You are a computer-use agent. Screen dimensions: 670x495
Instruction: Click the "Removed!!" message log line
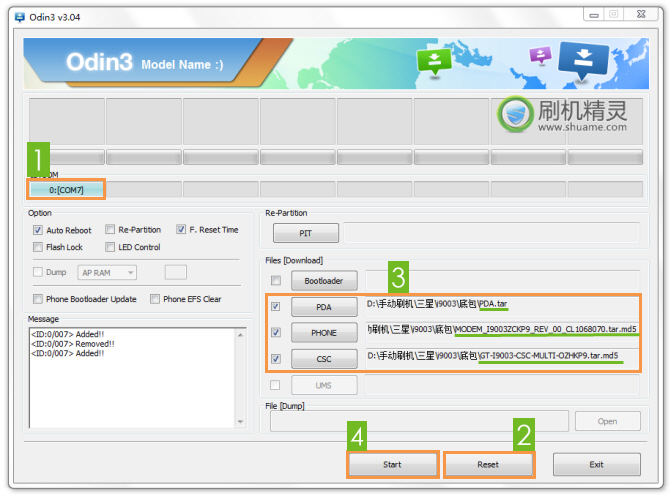tap(73, 344)
